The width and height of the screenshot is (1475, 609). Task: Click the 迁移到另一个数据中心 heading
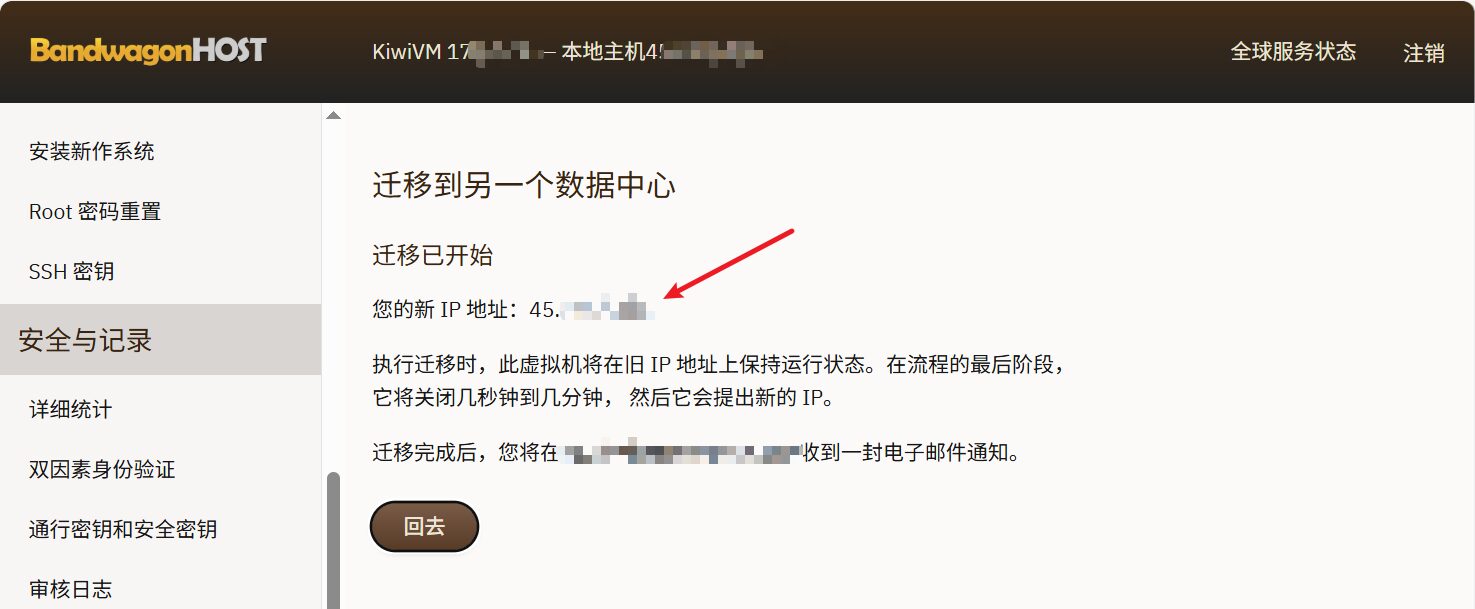524,186
